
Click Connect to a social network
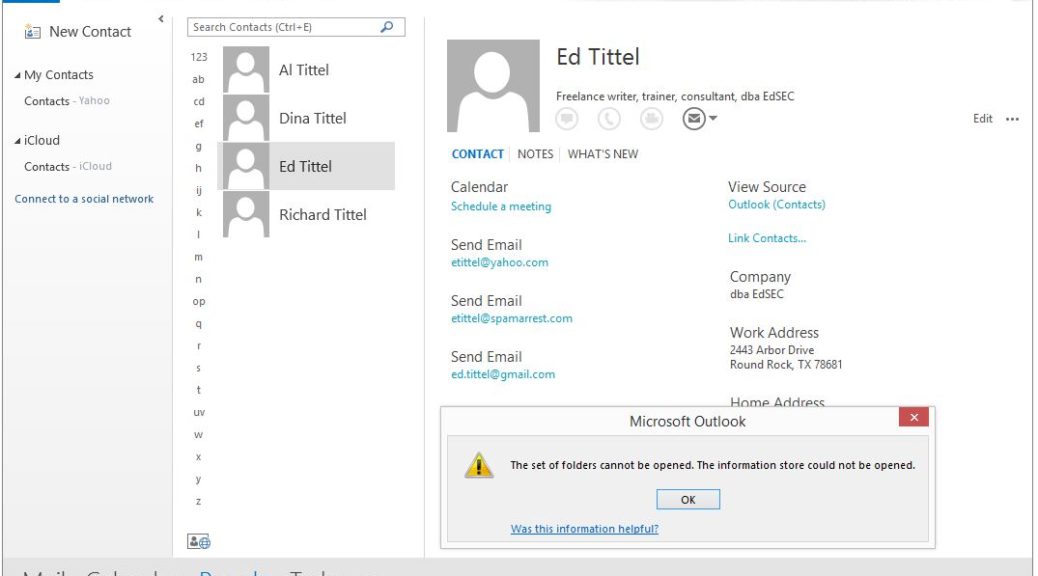click(x=84, y=199)
